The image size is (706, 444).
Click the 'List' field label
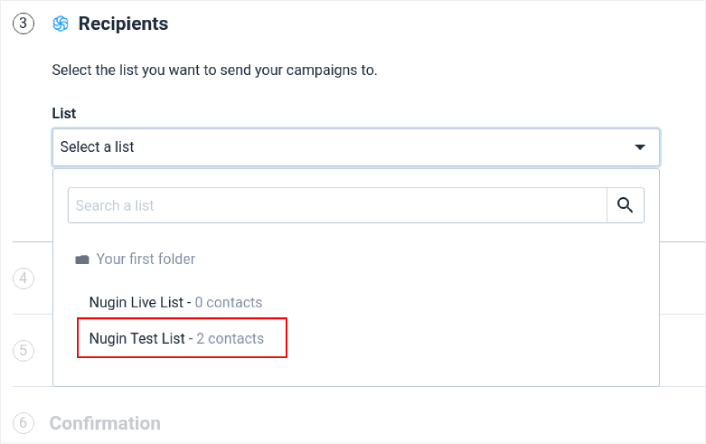[64, 113]
